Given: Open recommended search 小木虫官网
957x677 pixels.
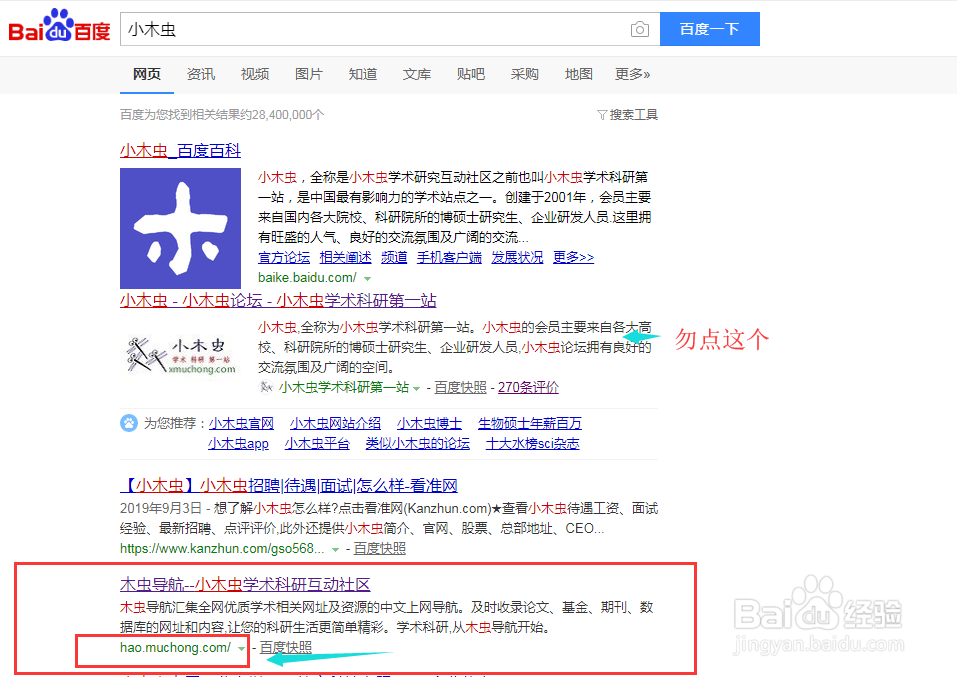Looking at the screenshot, I should [241, 423].
